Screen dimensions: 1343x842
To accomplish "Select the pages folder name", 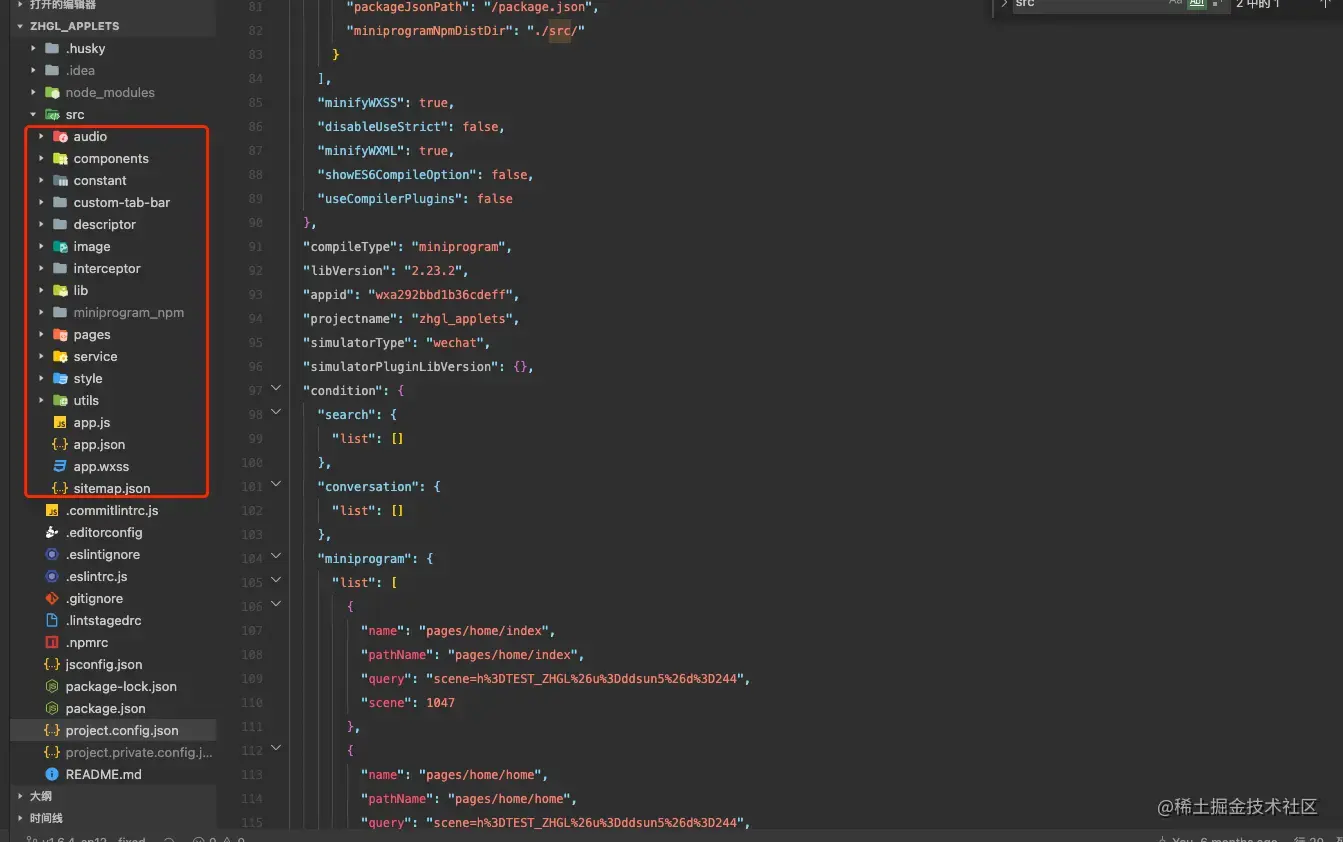I will (x=92, y=334).
